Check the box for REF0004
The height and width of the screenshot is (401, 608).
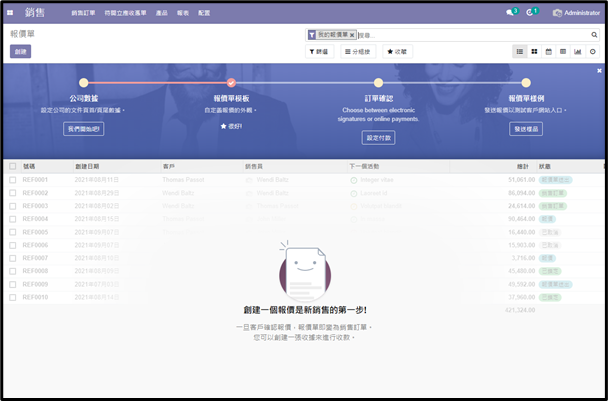tap(13, 219)
